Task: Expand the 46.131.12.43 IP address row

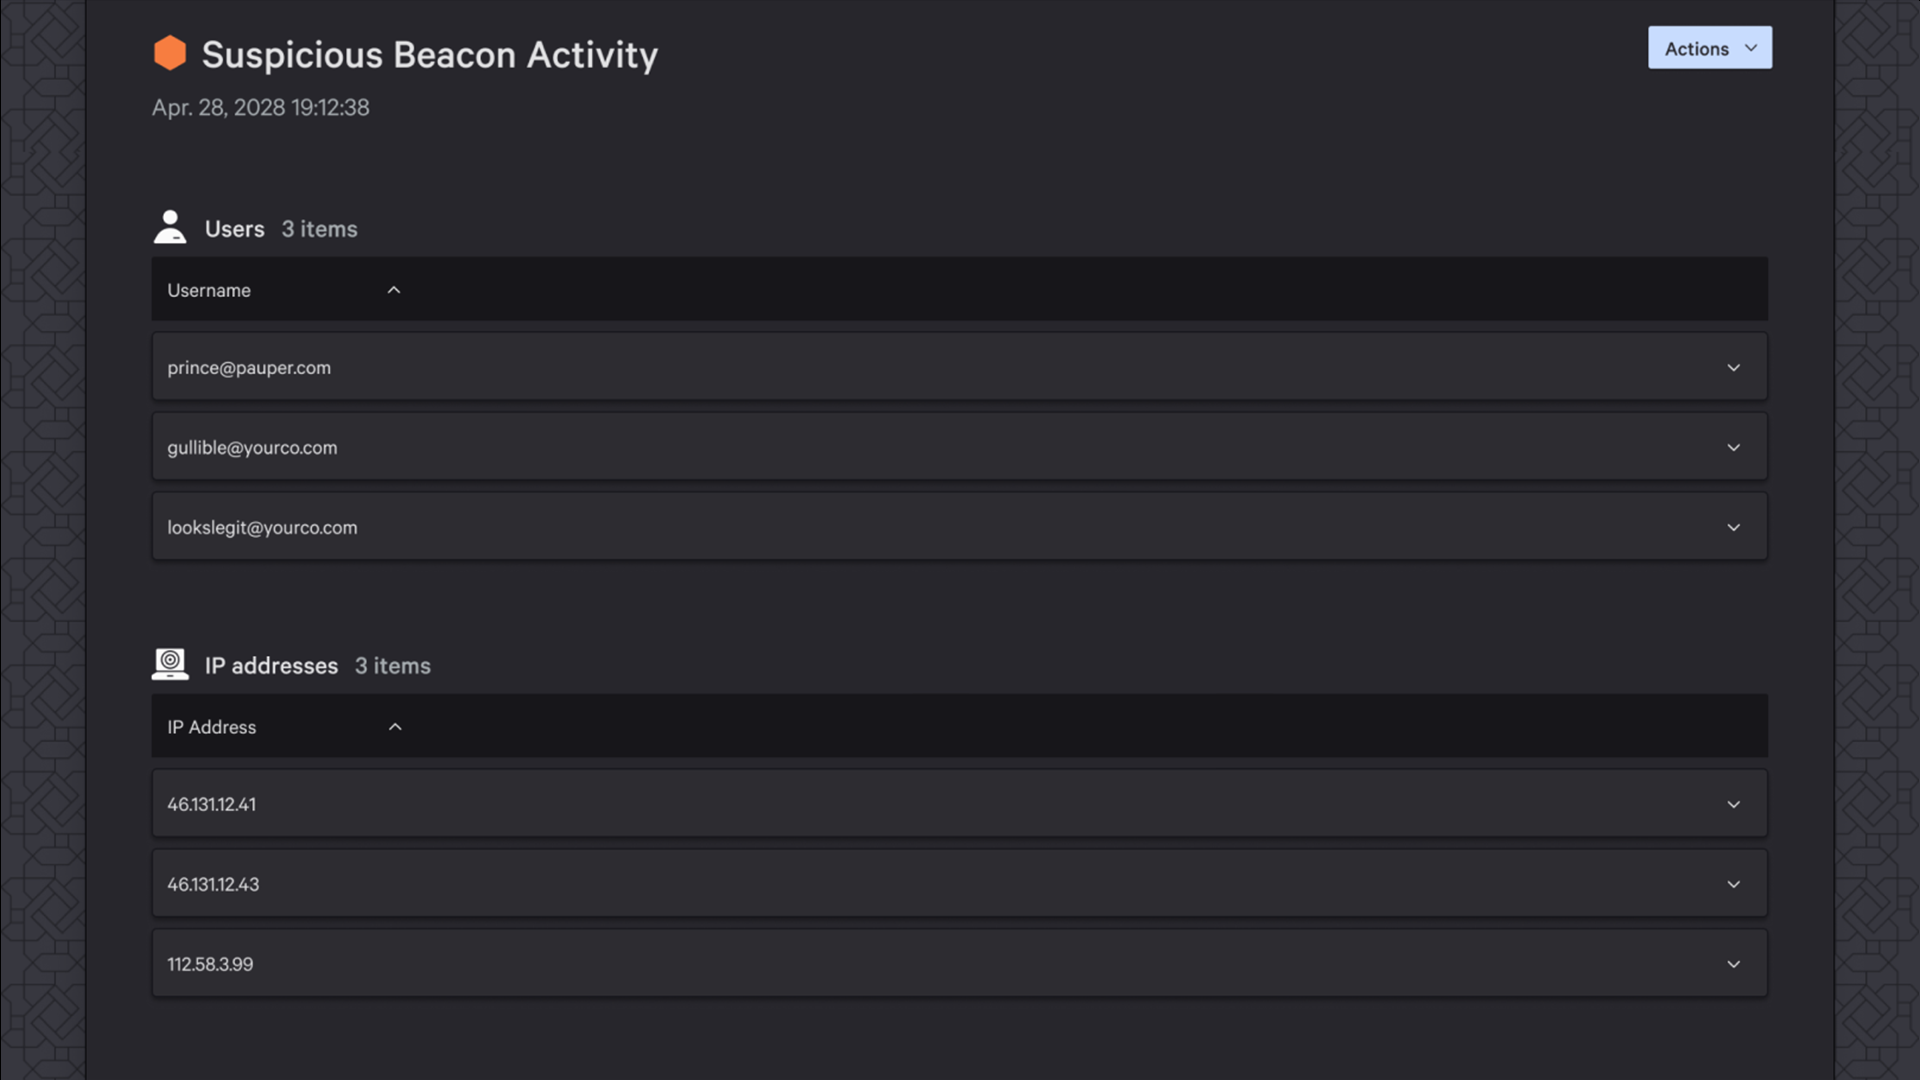Action: (1734, 884)
